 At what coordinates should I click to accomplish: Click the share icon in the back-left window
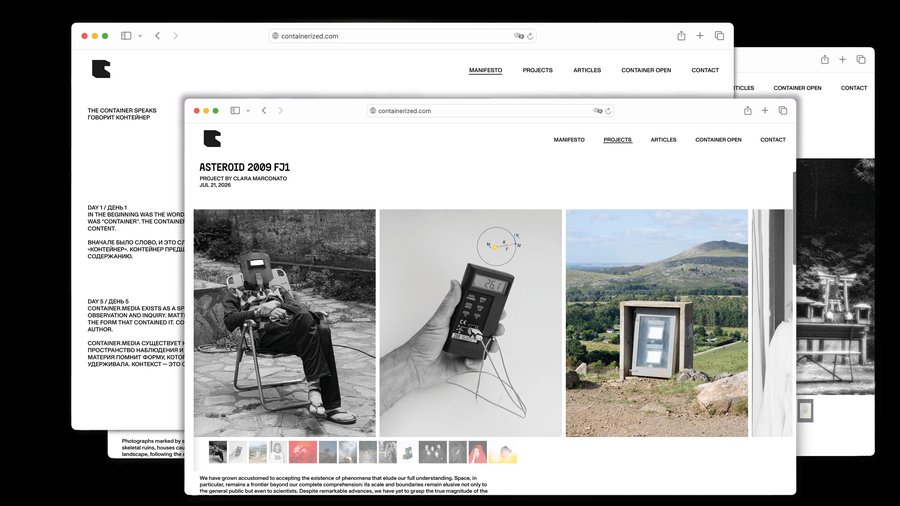[681, 36]
